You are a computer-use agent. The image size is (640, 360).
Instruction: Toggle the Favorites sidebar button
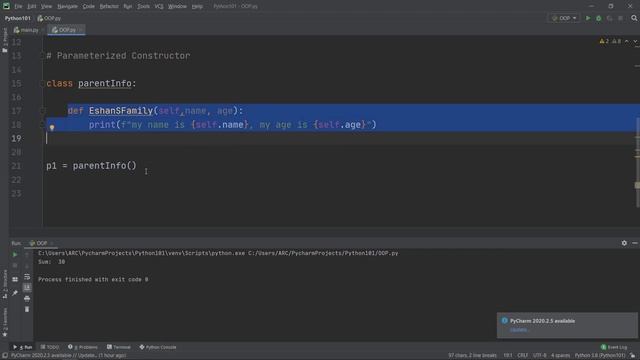pos(5,322)
